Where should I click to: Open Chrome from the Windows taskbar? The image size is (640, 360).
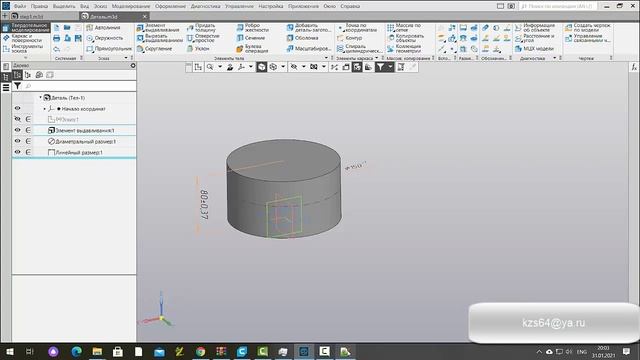point(200,351)
